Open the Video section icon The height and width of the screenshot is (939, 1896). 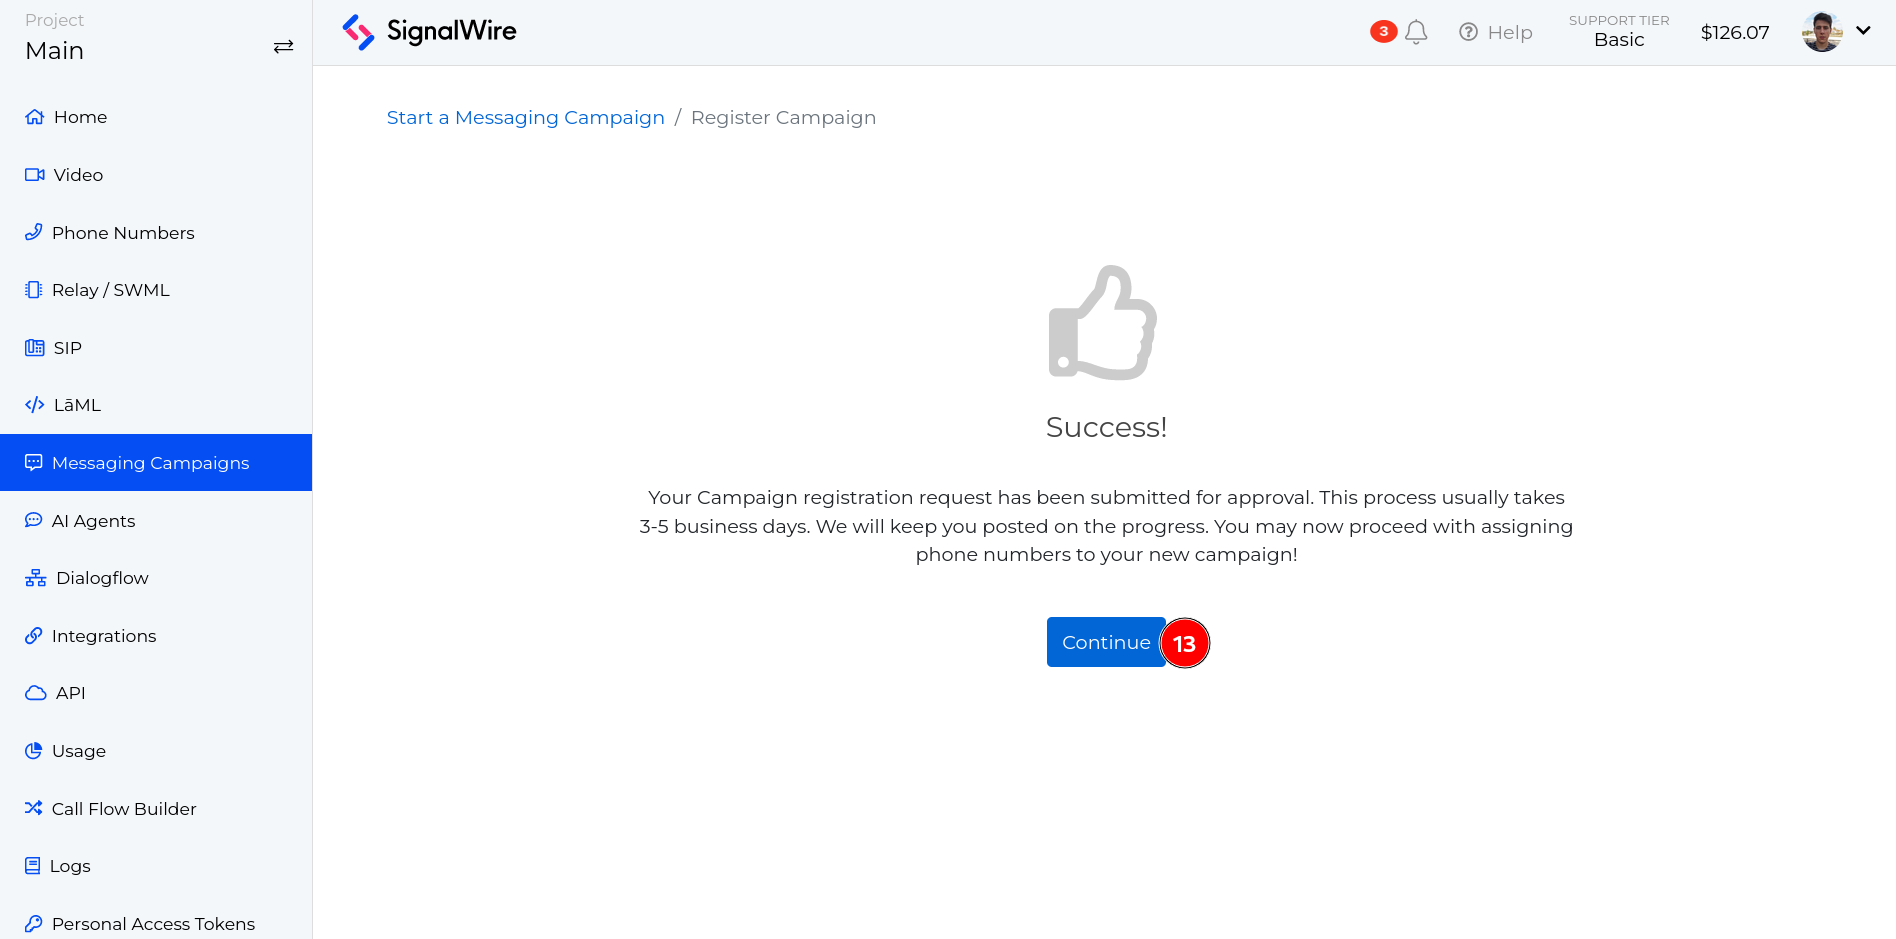click(34, 174)
